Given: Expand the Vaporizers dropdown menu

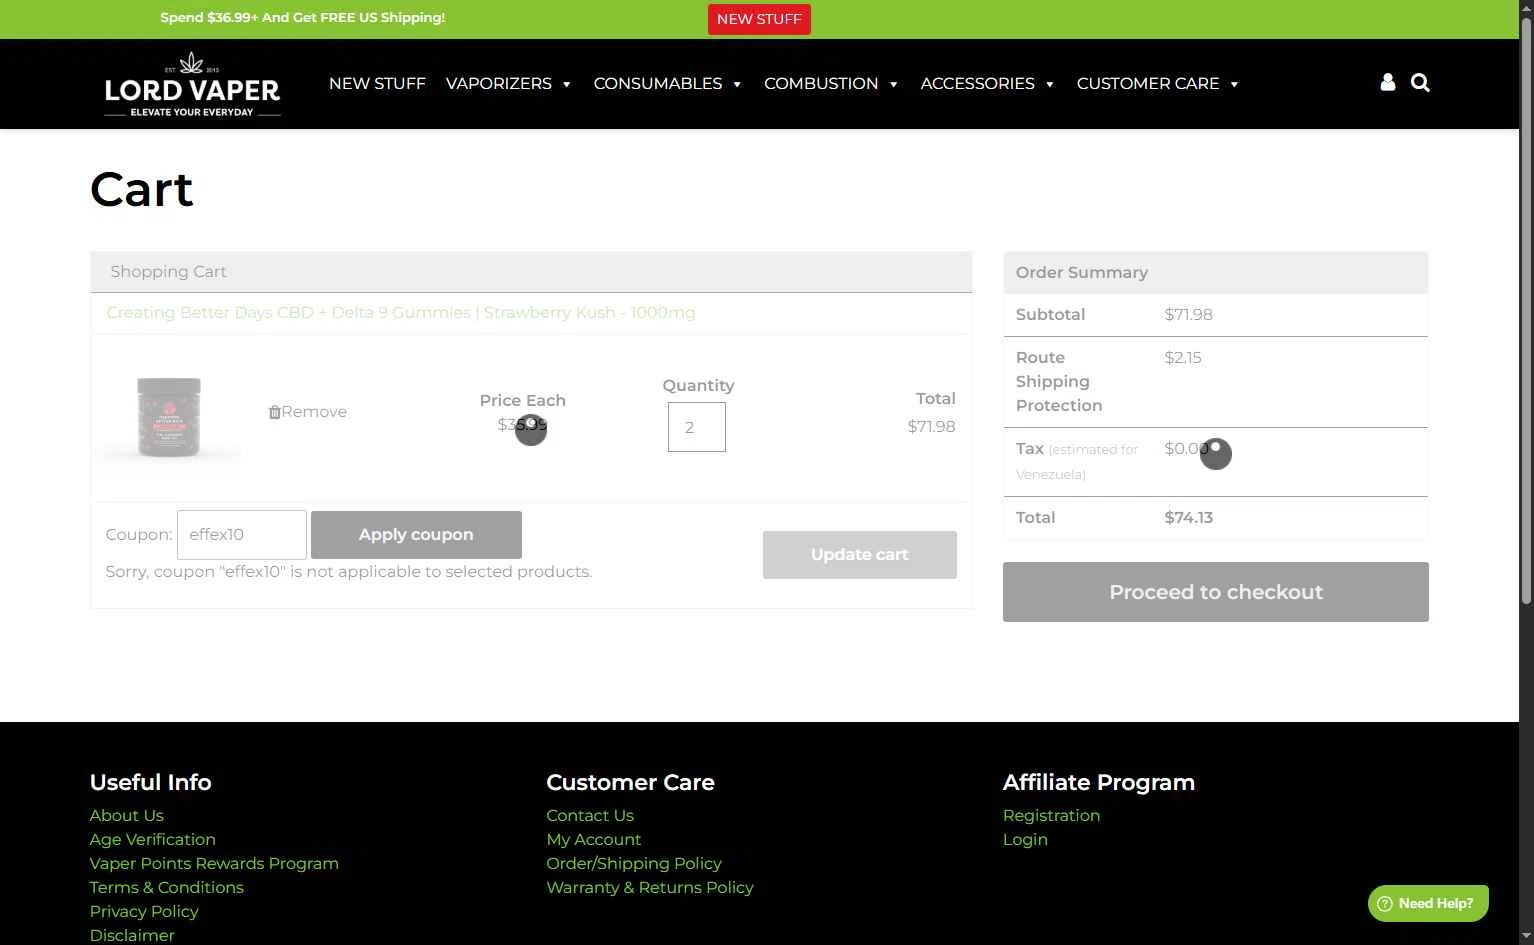Looking at the screenshot, I should pos(509,84).
